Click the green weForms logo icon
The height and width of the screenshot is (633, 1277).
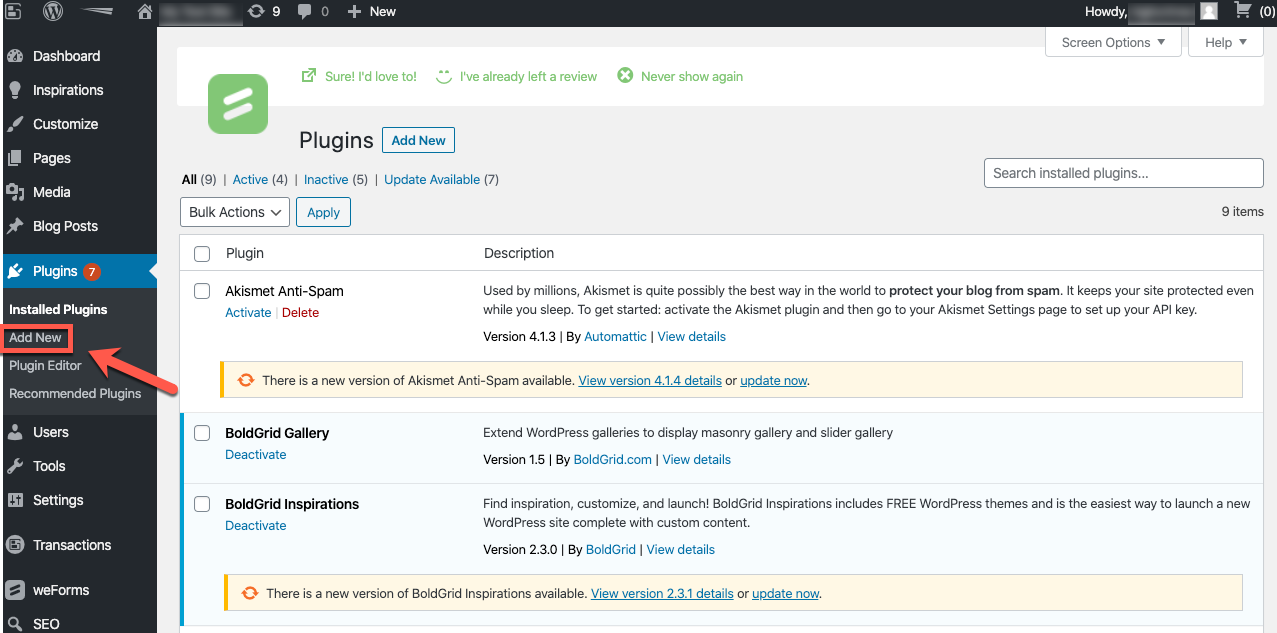point(237,104)
